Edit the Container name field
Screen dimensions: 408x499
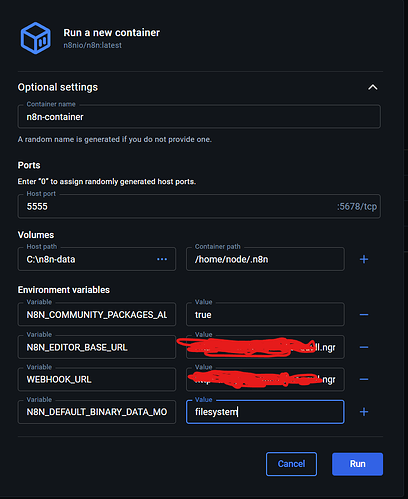point(199,117)
